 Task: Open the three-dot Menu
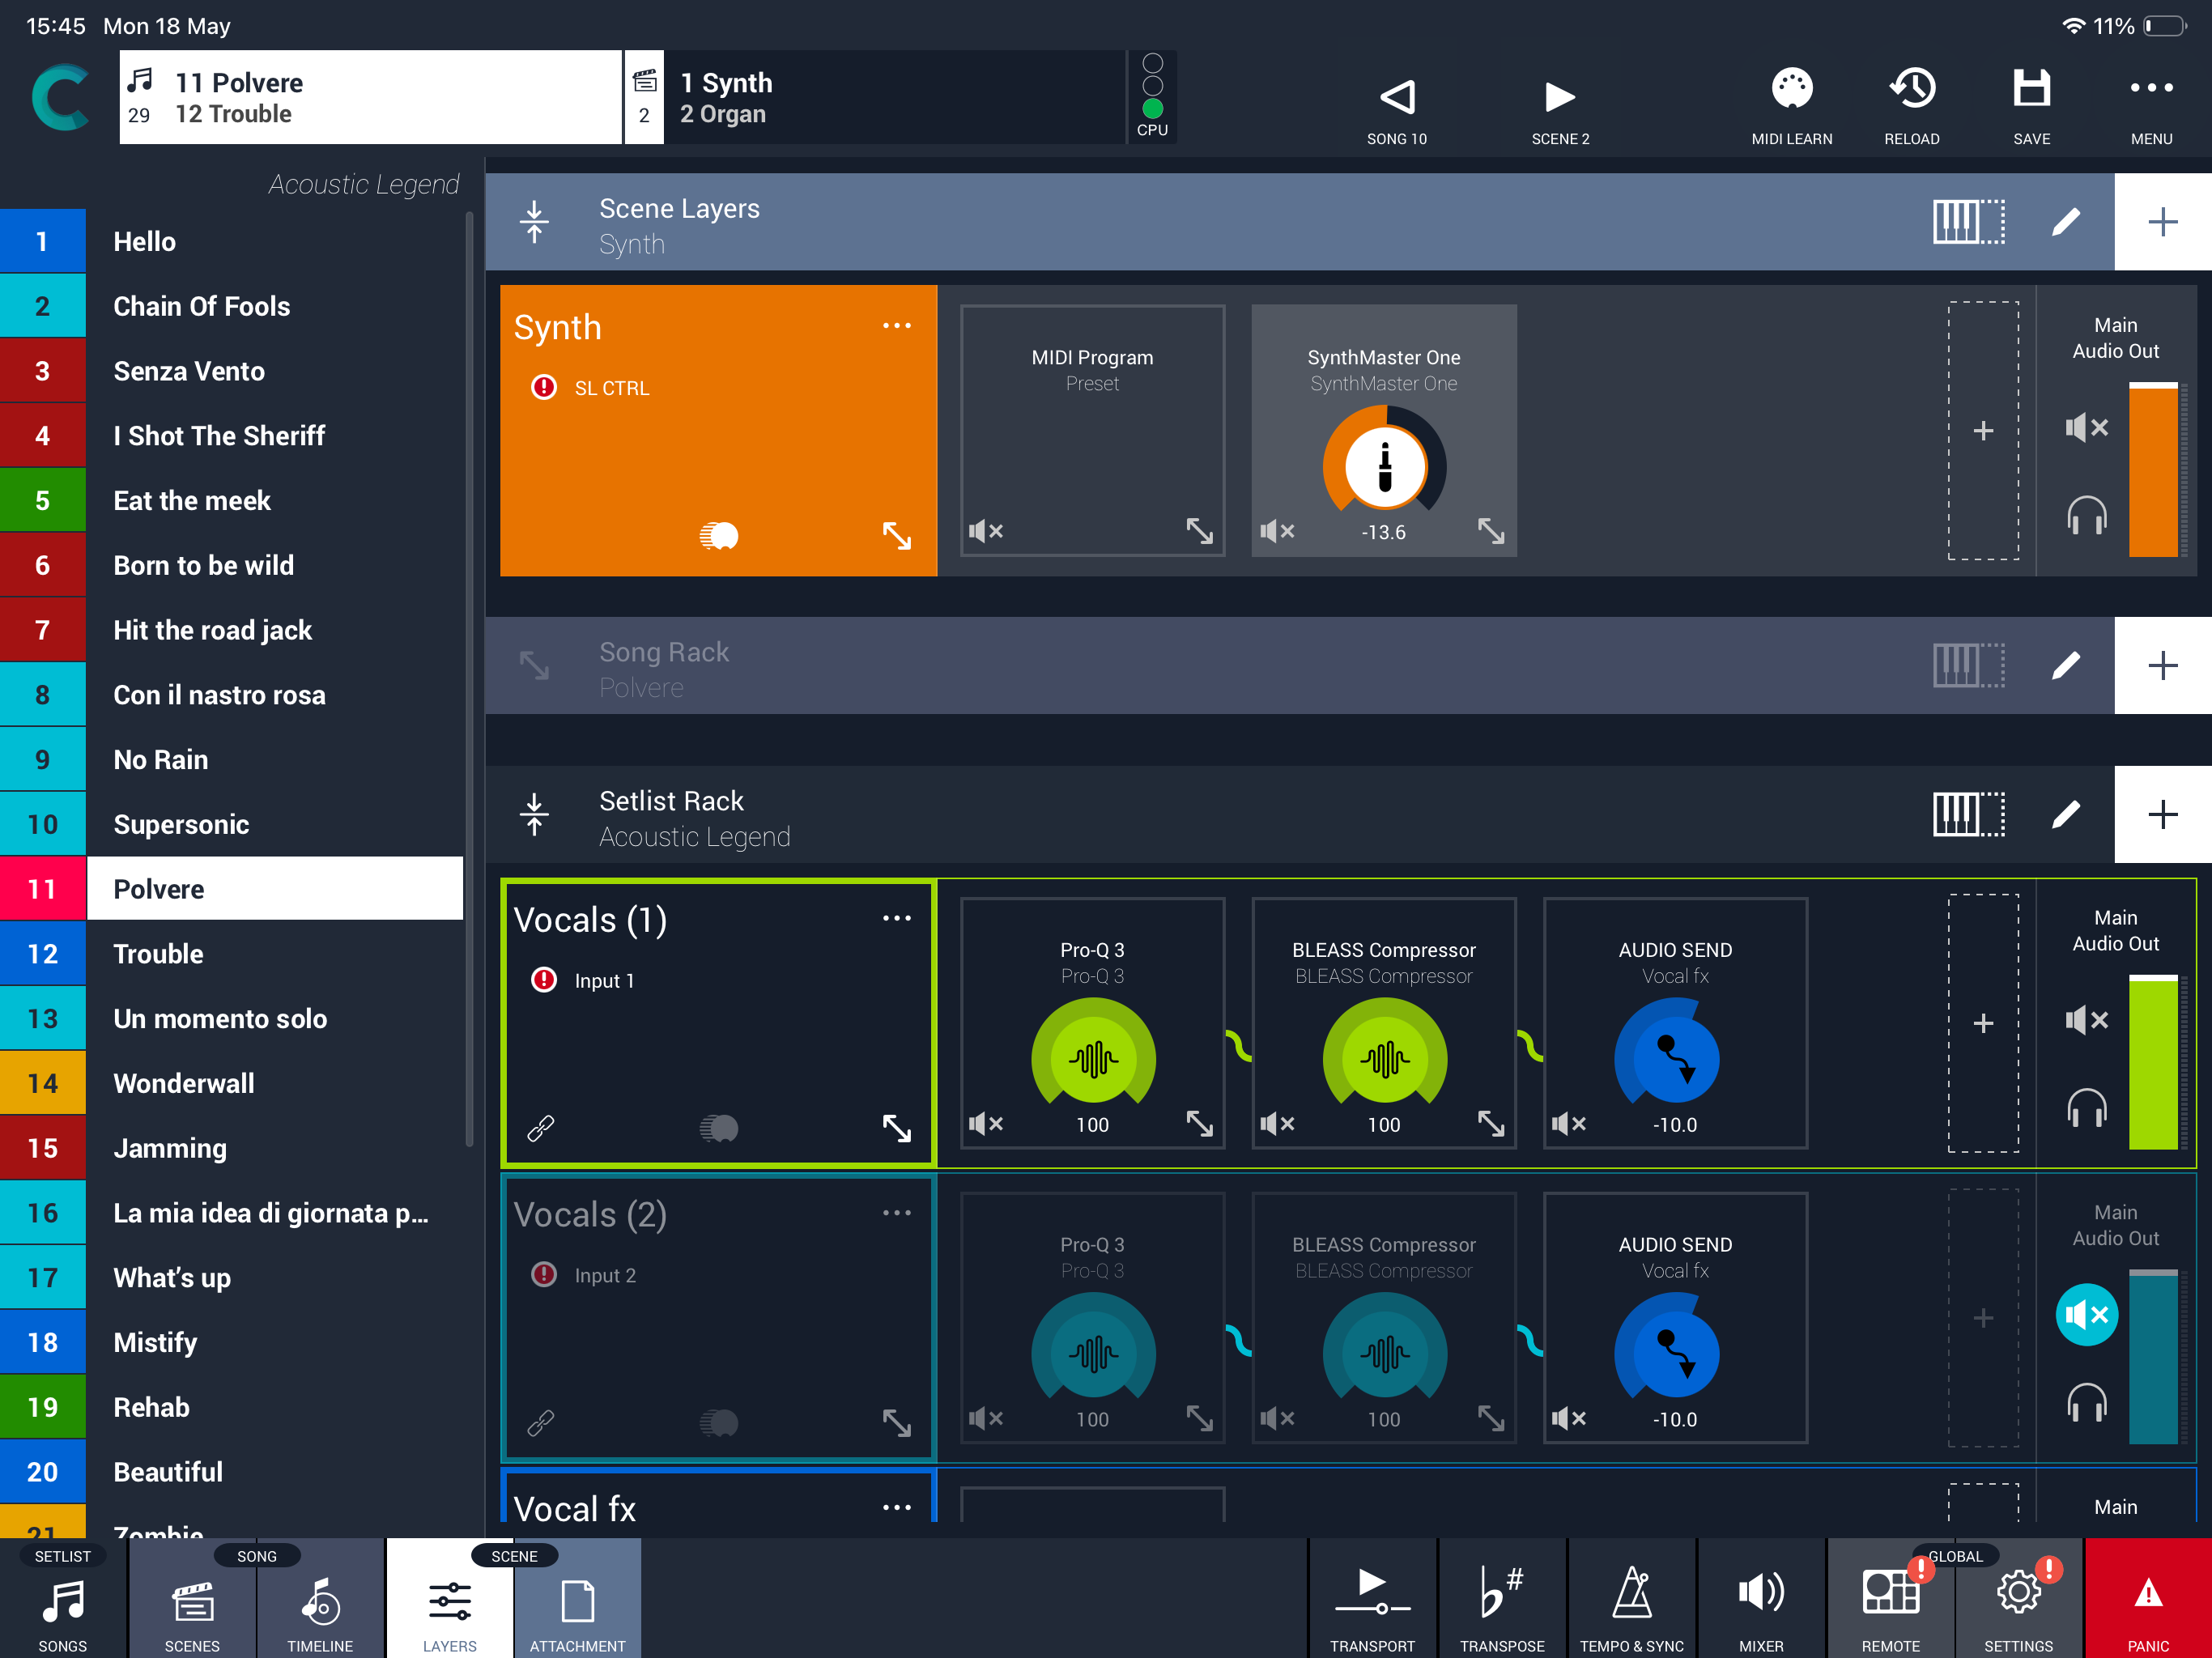(2151, 104)
